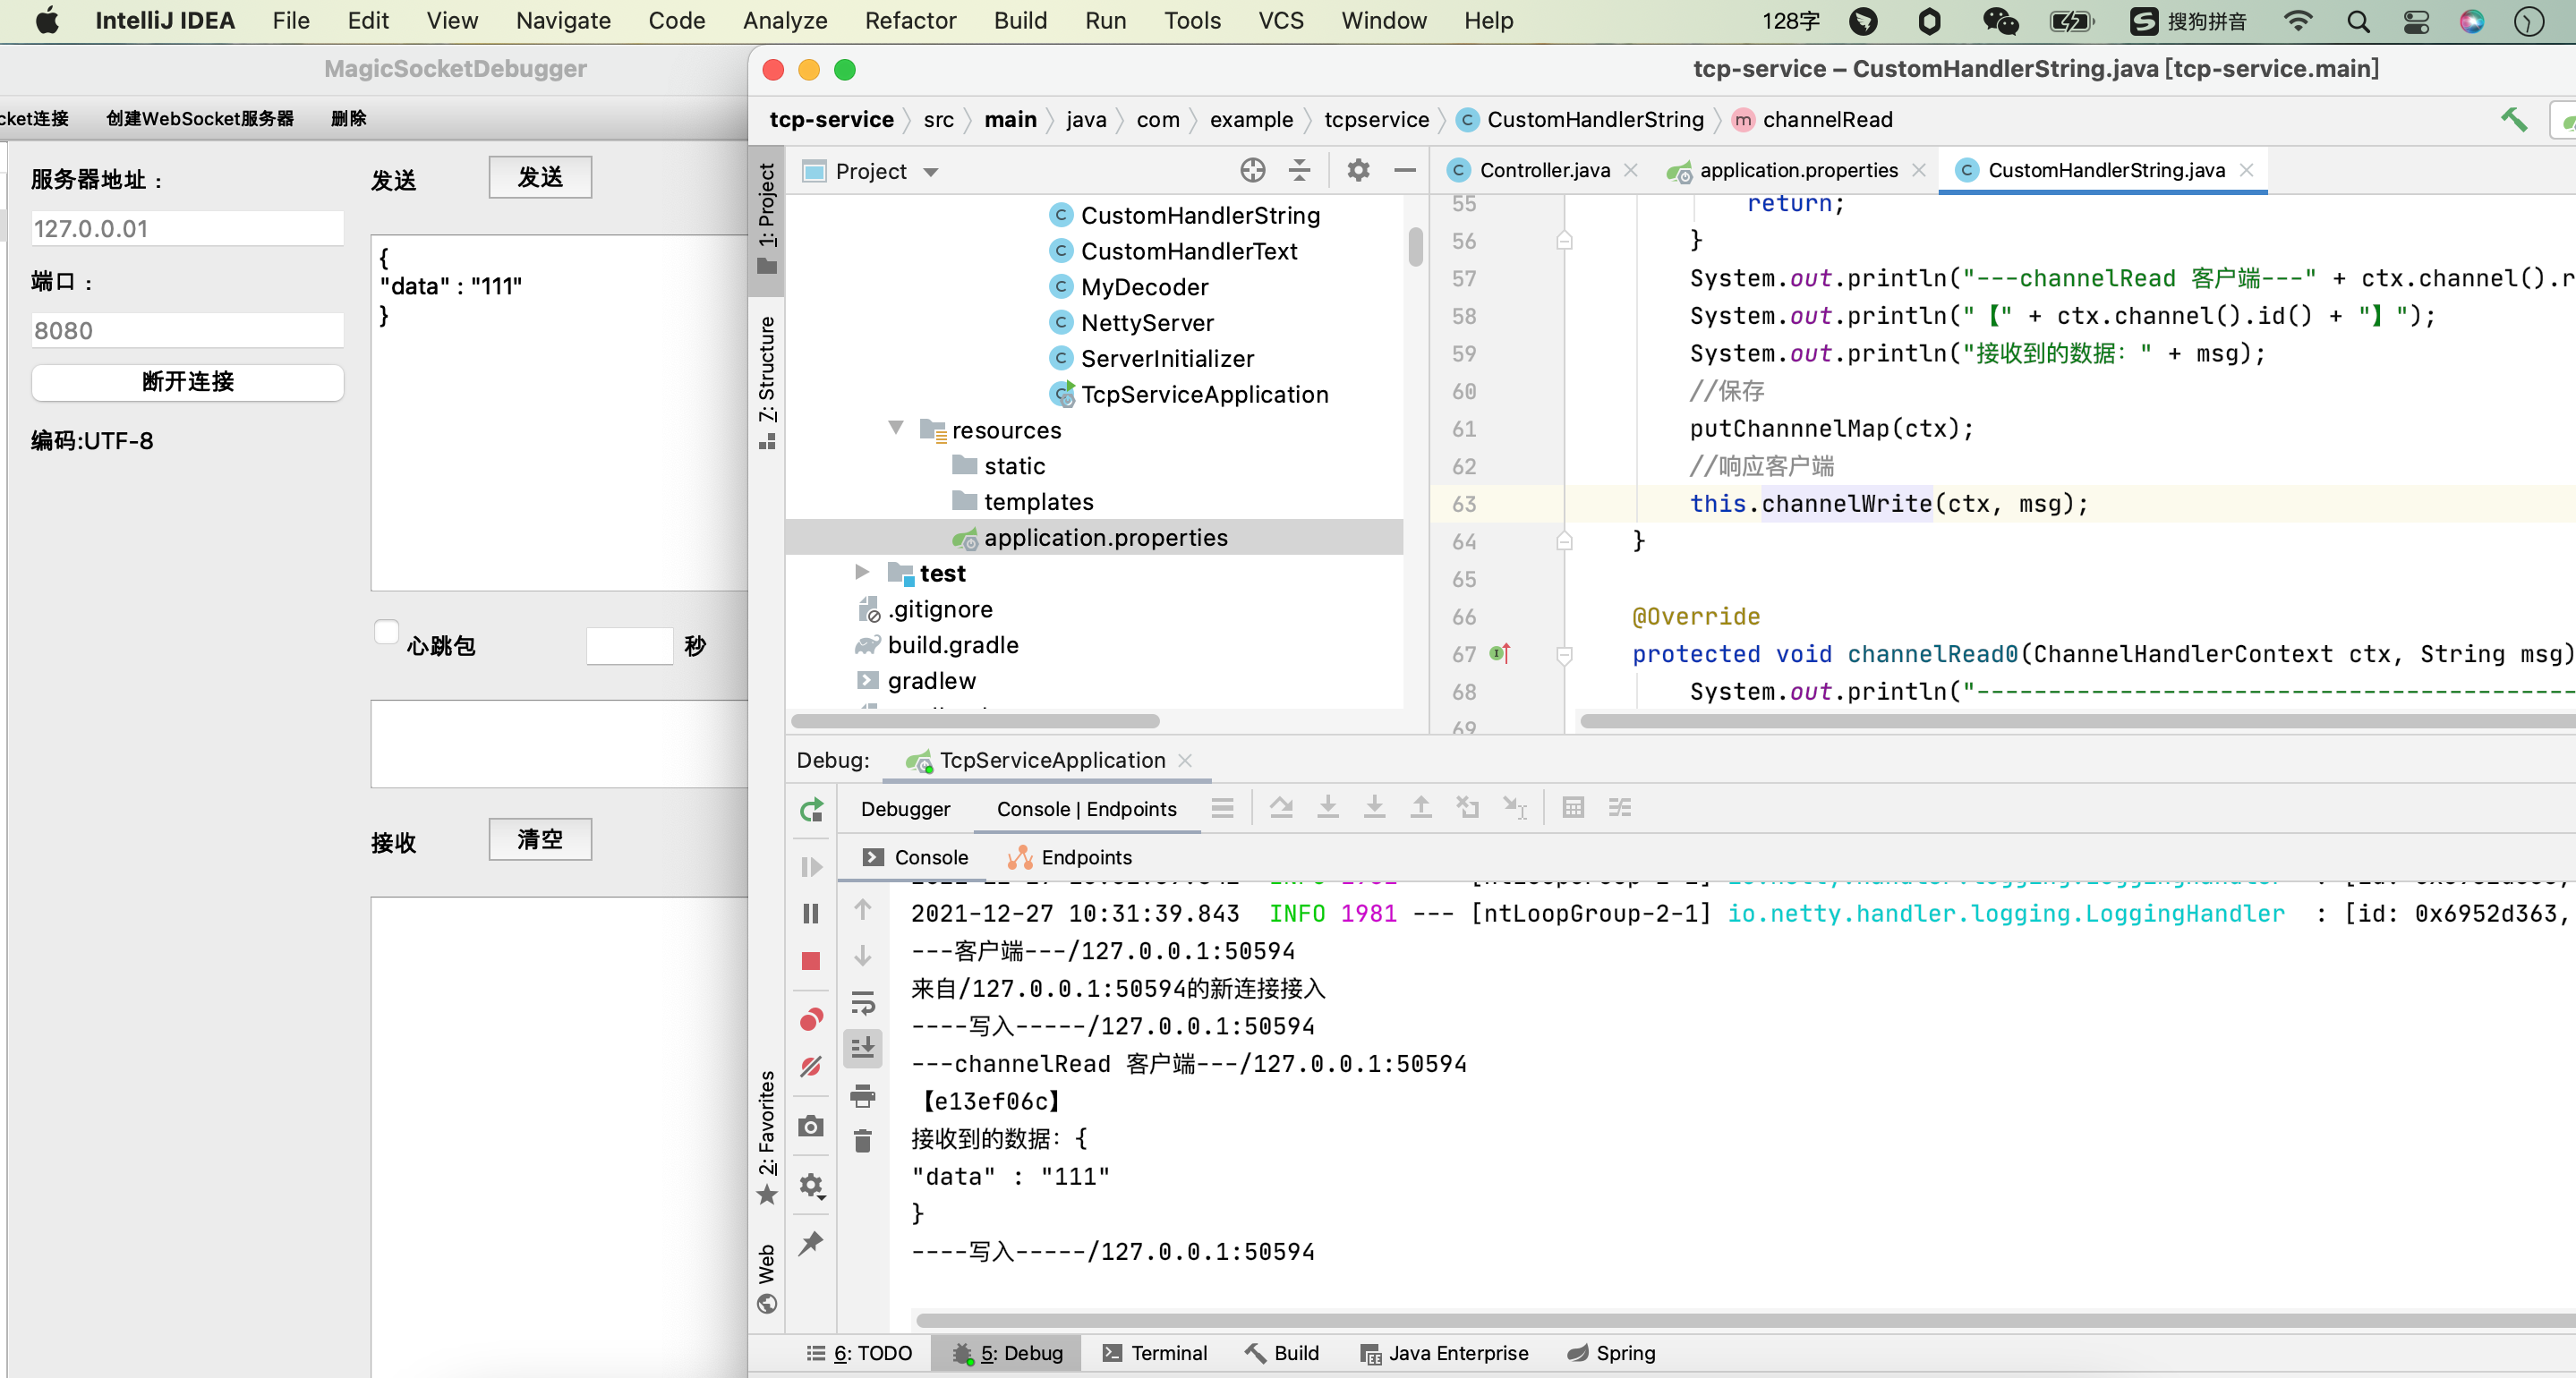
Task: Open the Refactor menu
Action: point(909,20)
